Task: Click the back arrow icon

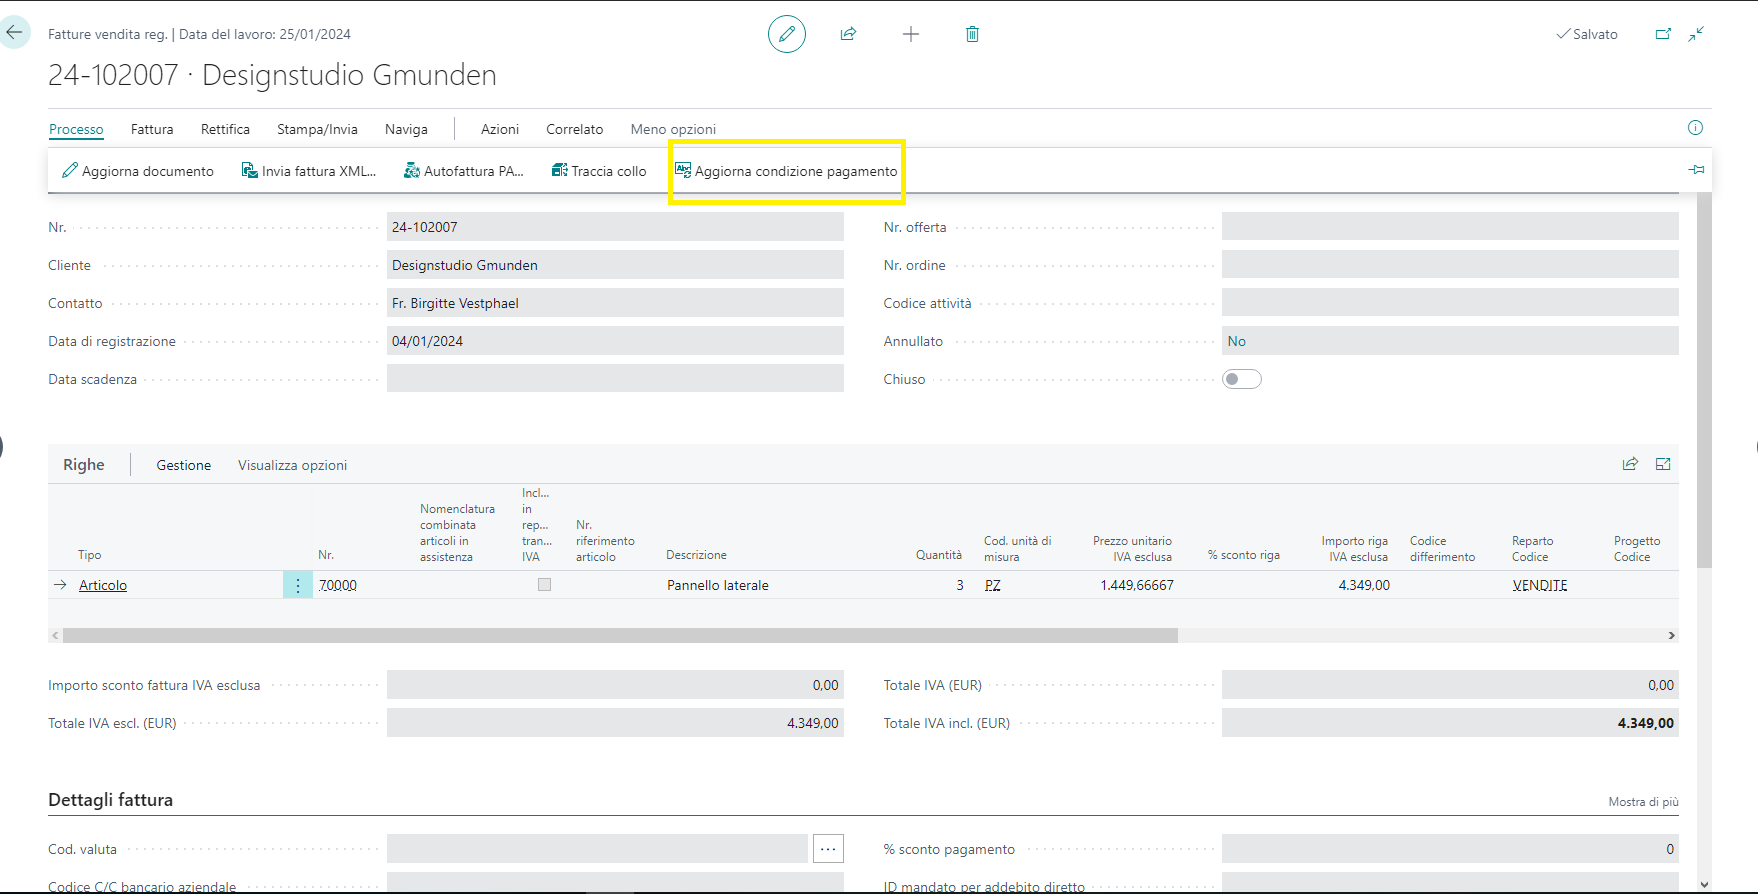Action: (14, 32)
